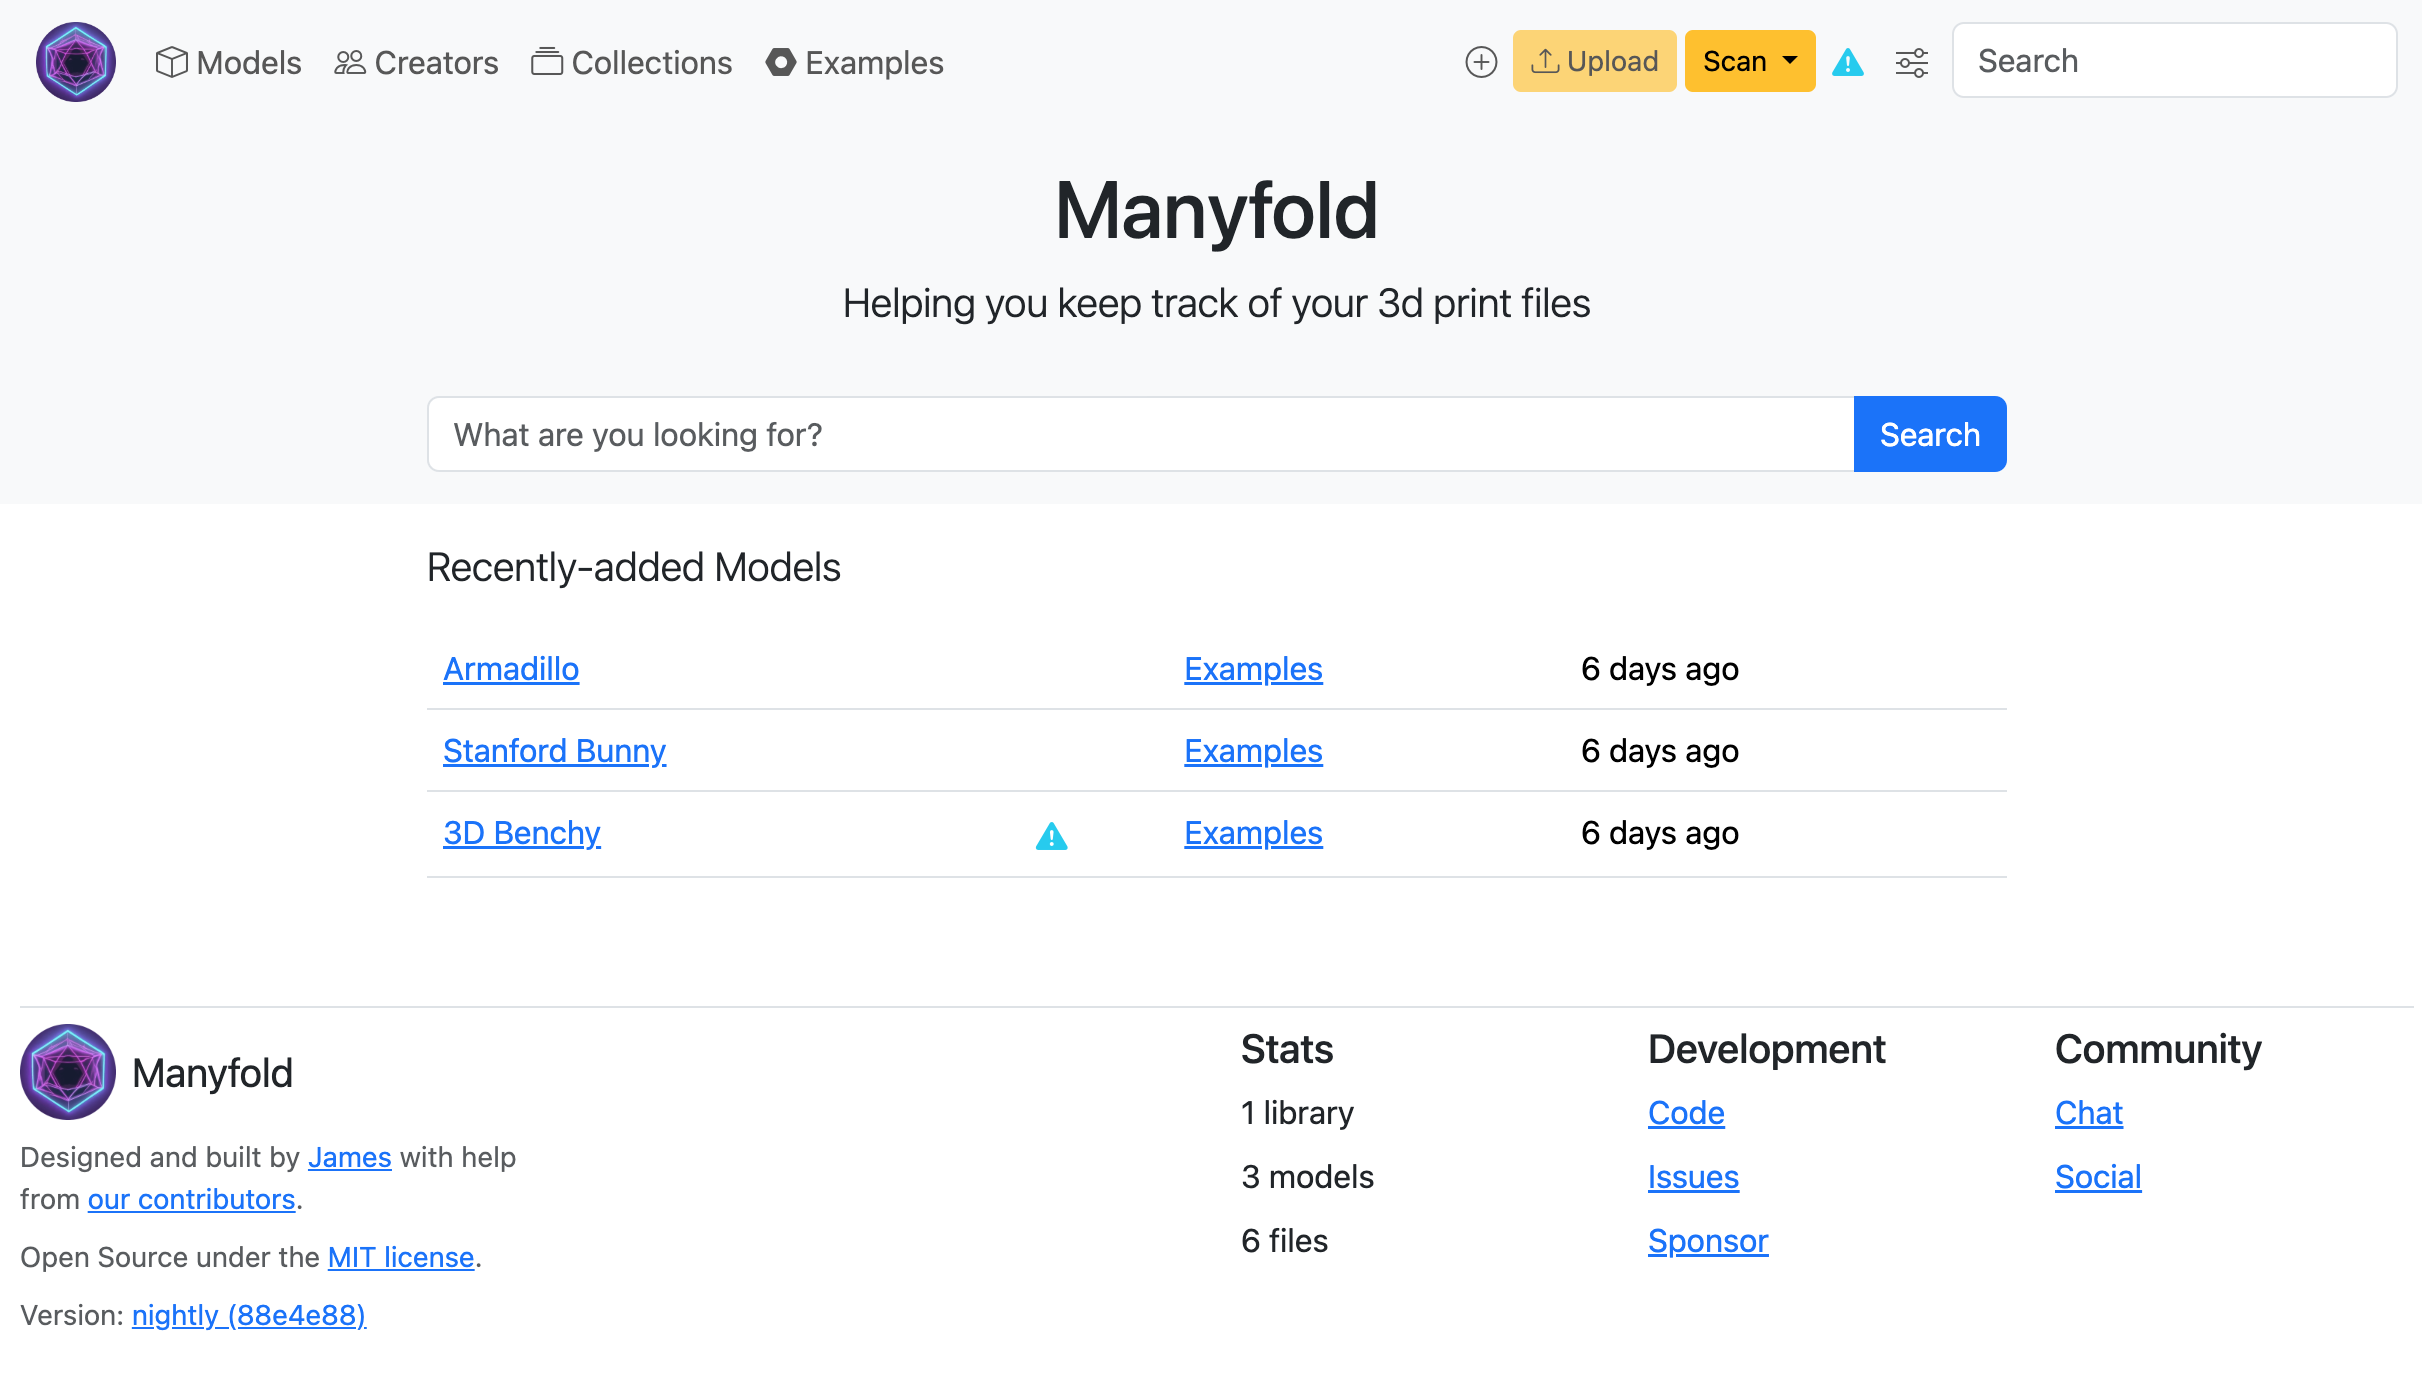Open the Collections menu item
The image size is (2422, 1380).
(632, 62)
